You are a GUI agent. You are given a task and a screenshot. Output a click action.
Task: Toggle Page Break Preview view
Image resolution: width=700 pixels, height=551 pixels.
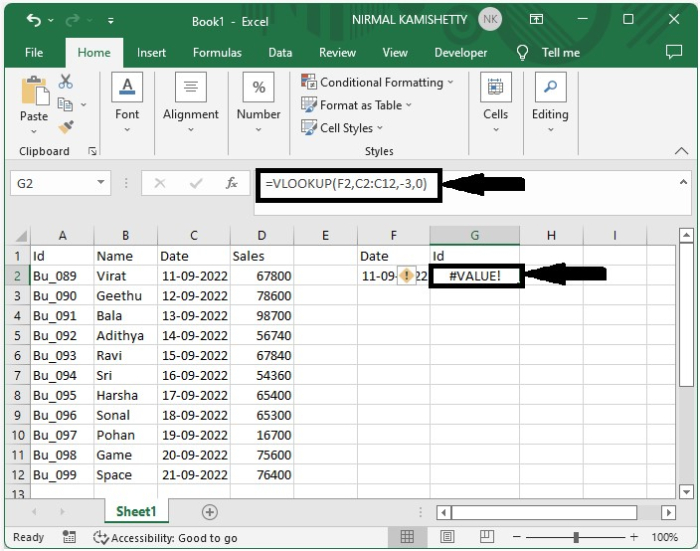tap(487, 537)
